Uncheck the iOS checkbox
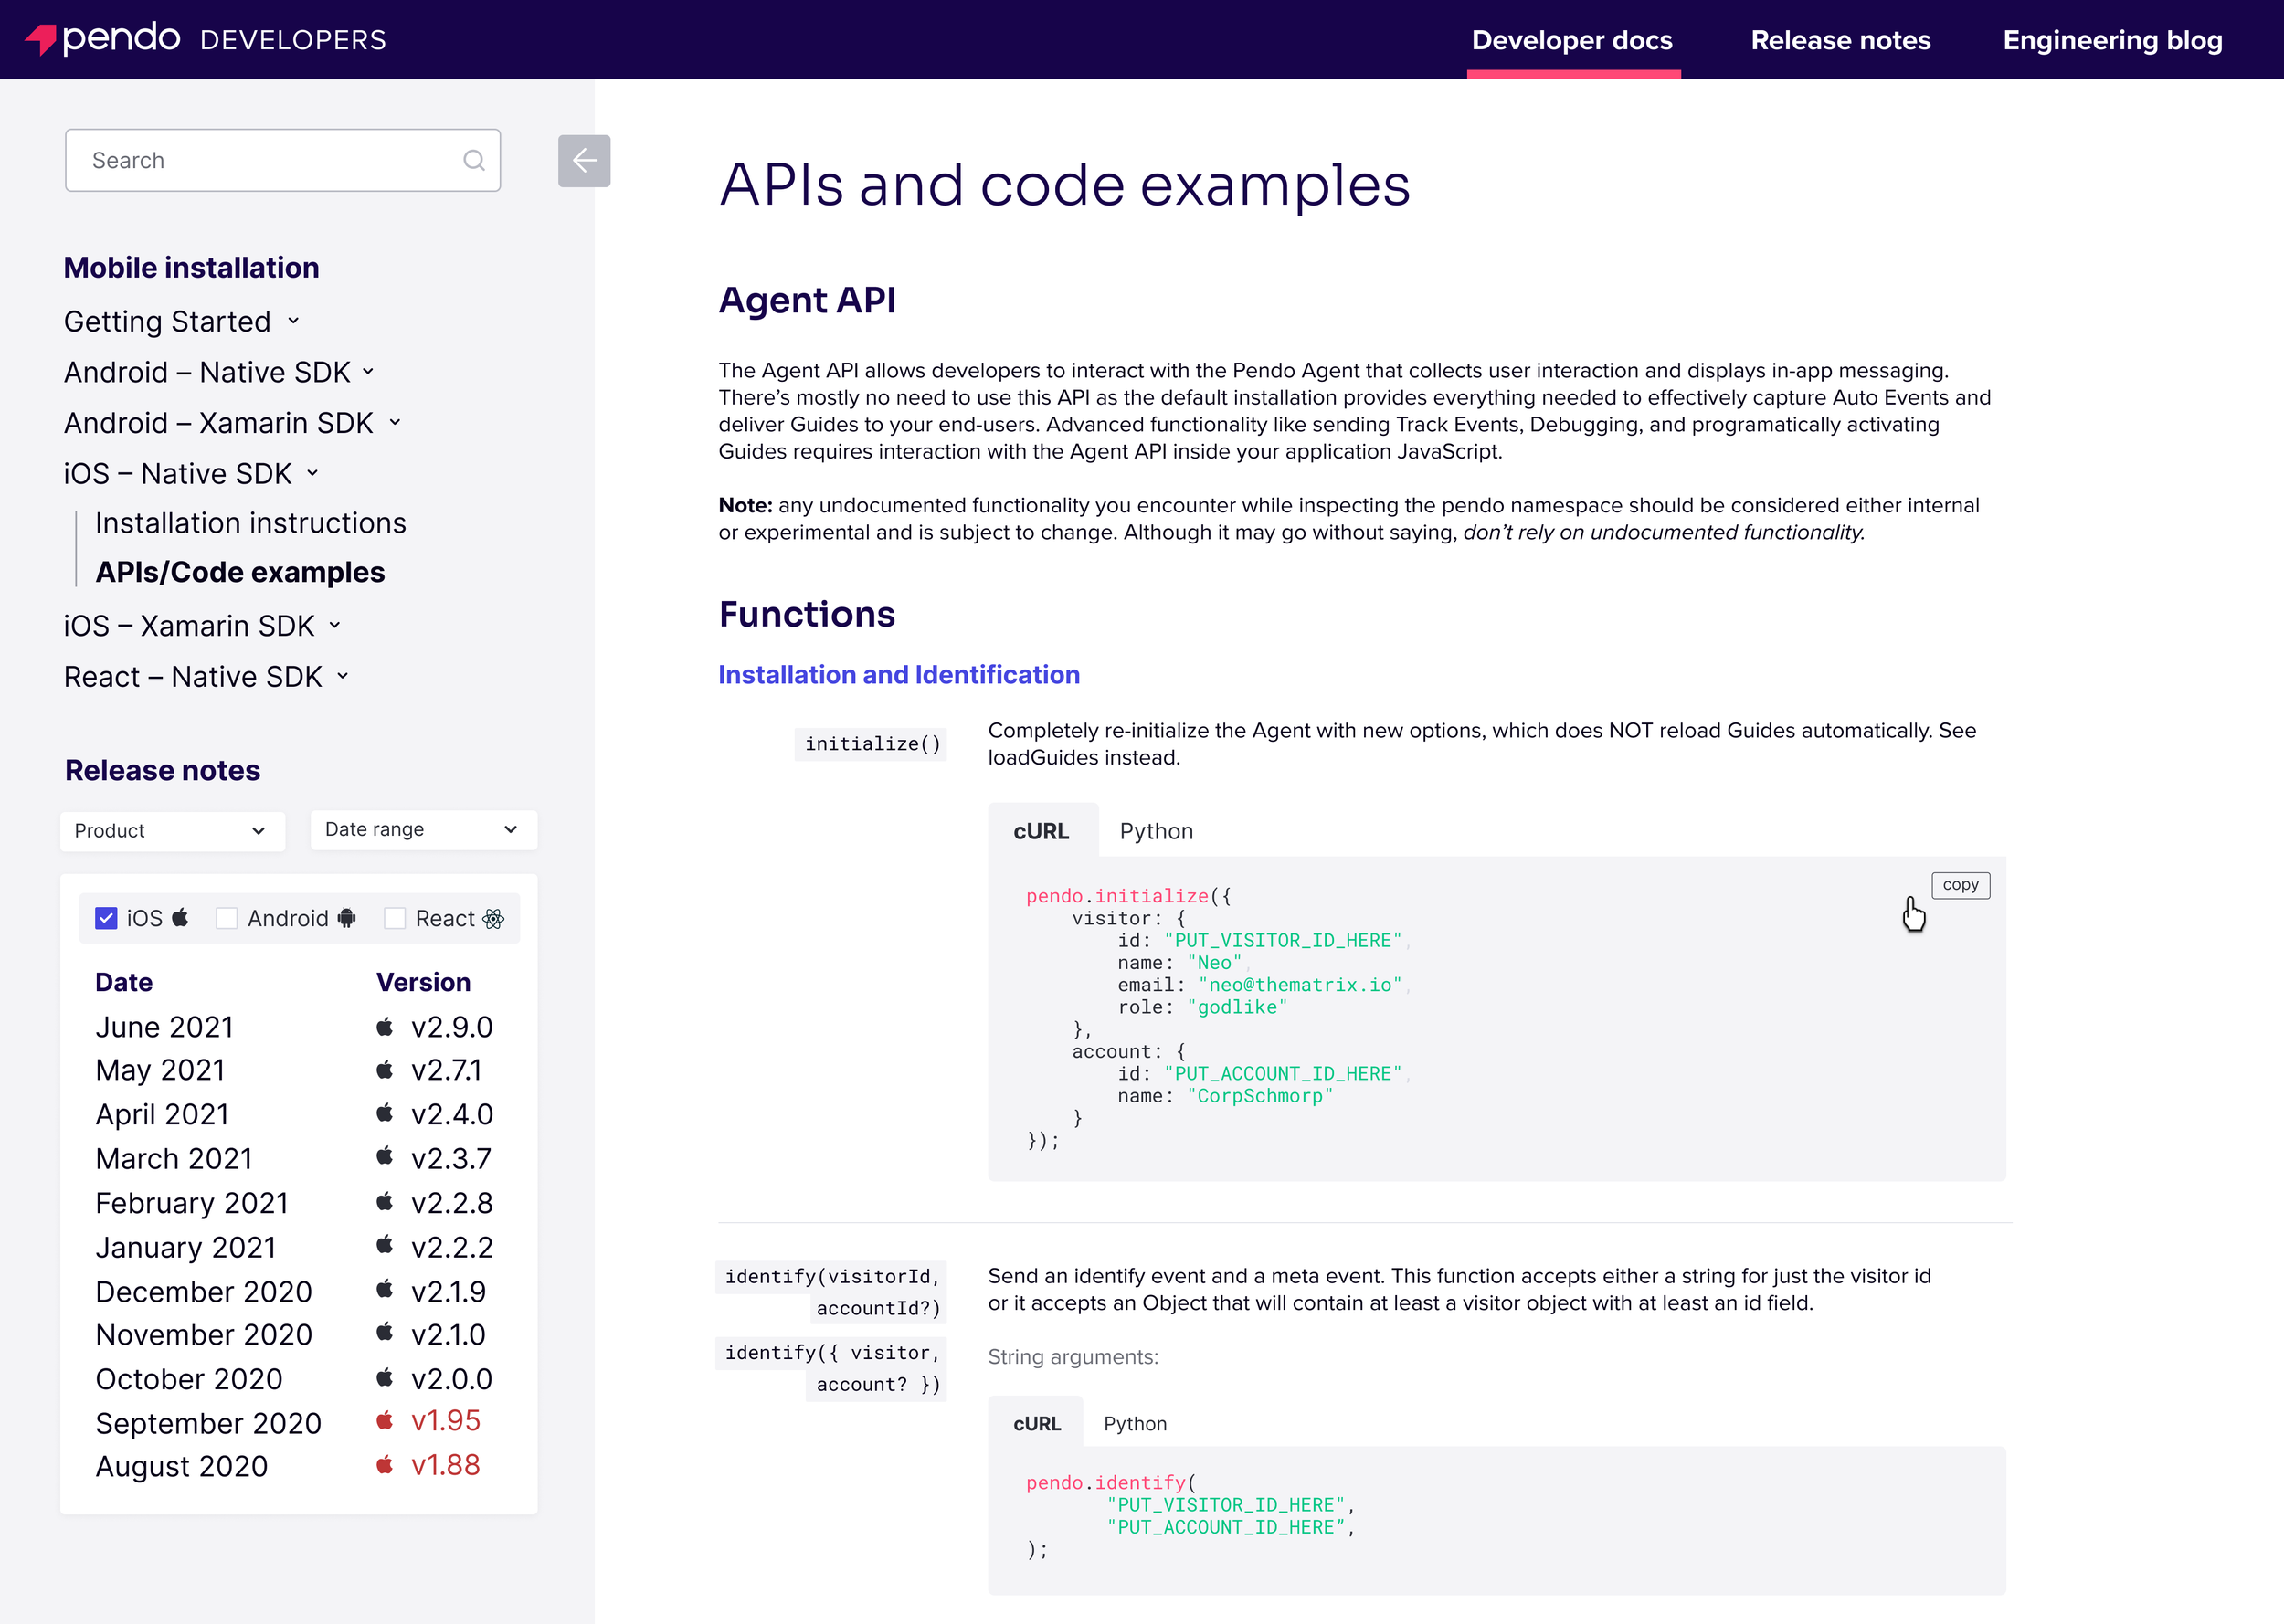Viewport: 2284px width, 1624px height. (x=106, y=918)
